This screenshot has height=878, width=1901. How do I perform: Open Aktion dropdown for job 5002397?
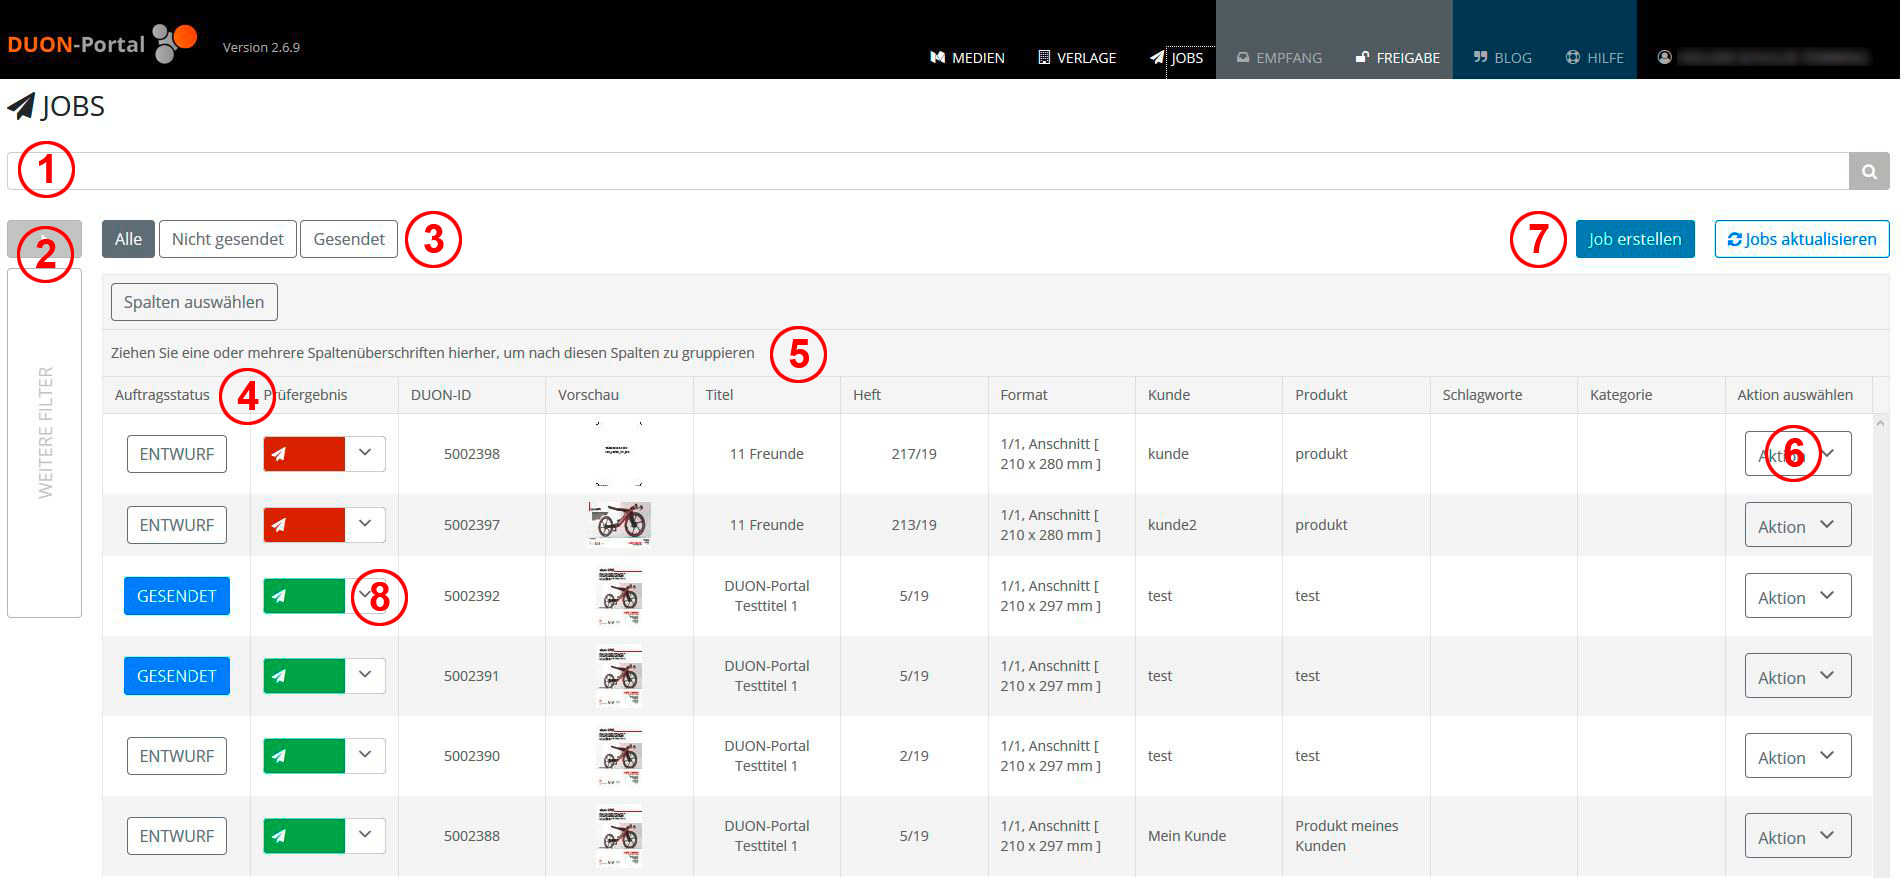[x=1798, y=525]
